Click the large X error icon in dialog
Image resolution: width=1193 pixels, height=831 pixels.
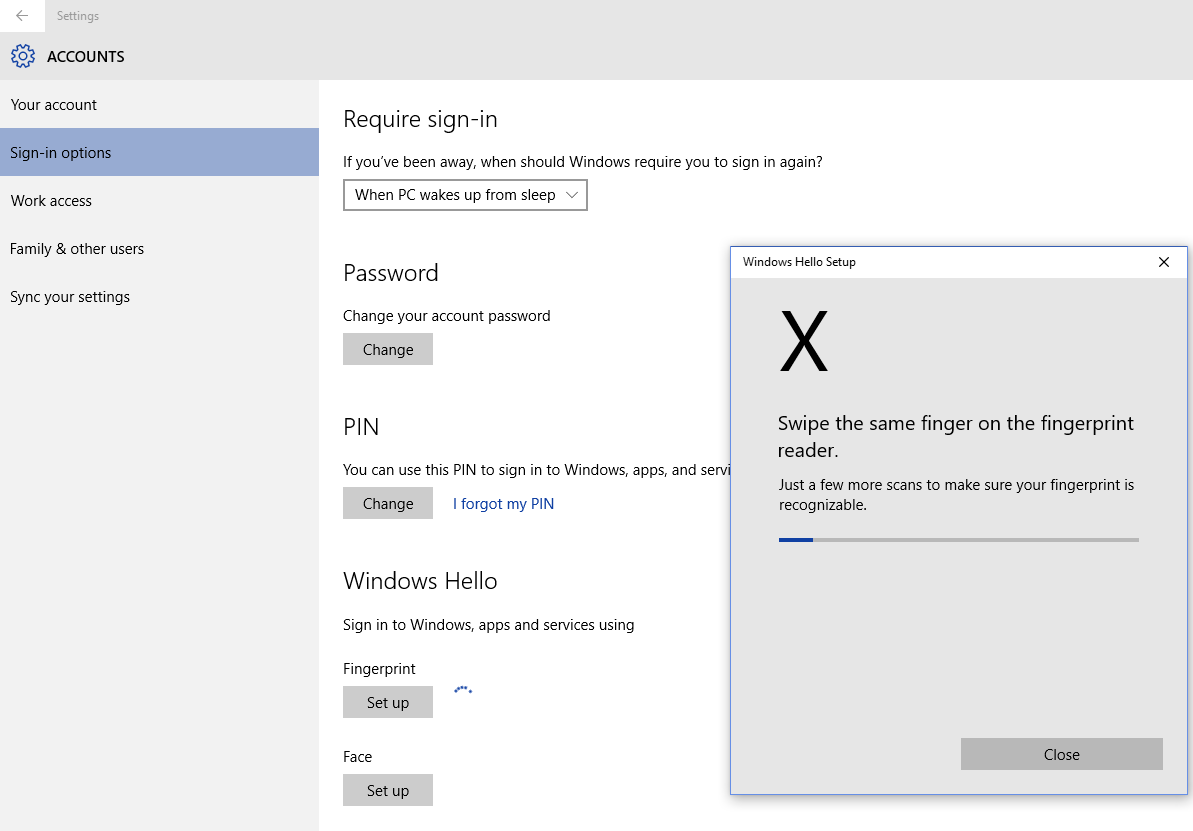(x=803, y=341)
